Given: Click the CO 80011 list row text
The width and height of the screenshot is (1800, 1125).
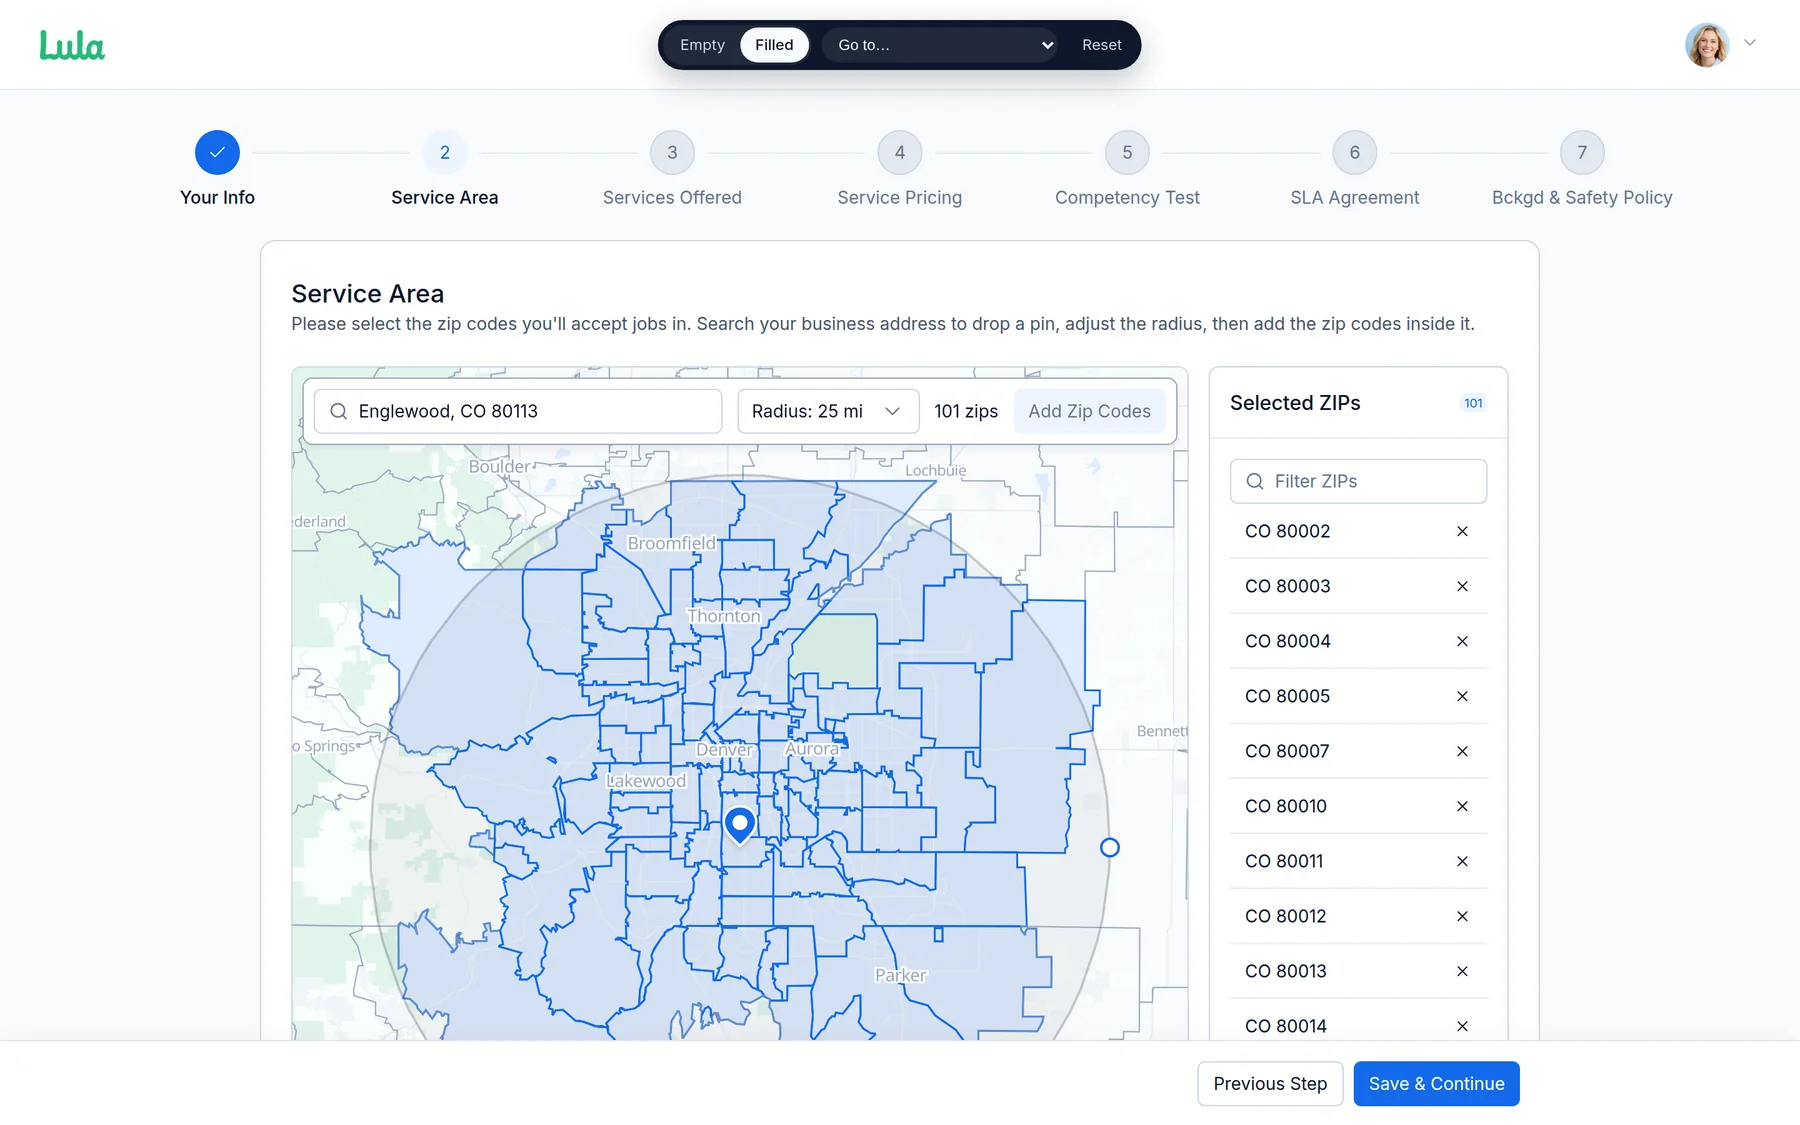Looking at the screenshot, I should pos(1284,861).
